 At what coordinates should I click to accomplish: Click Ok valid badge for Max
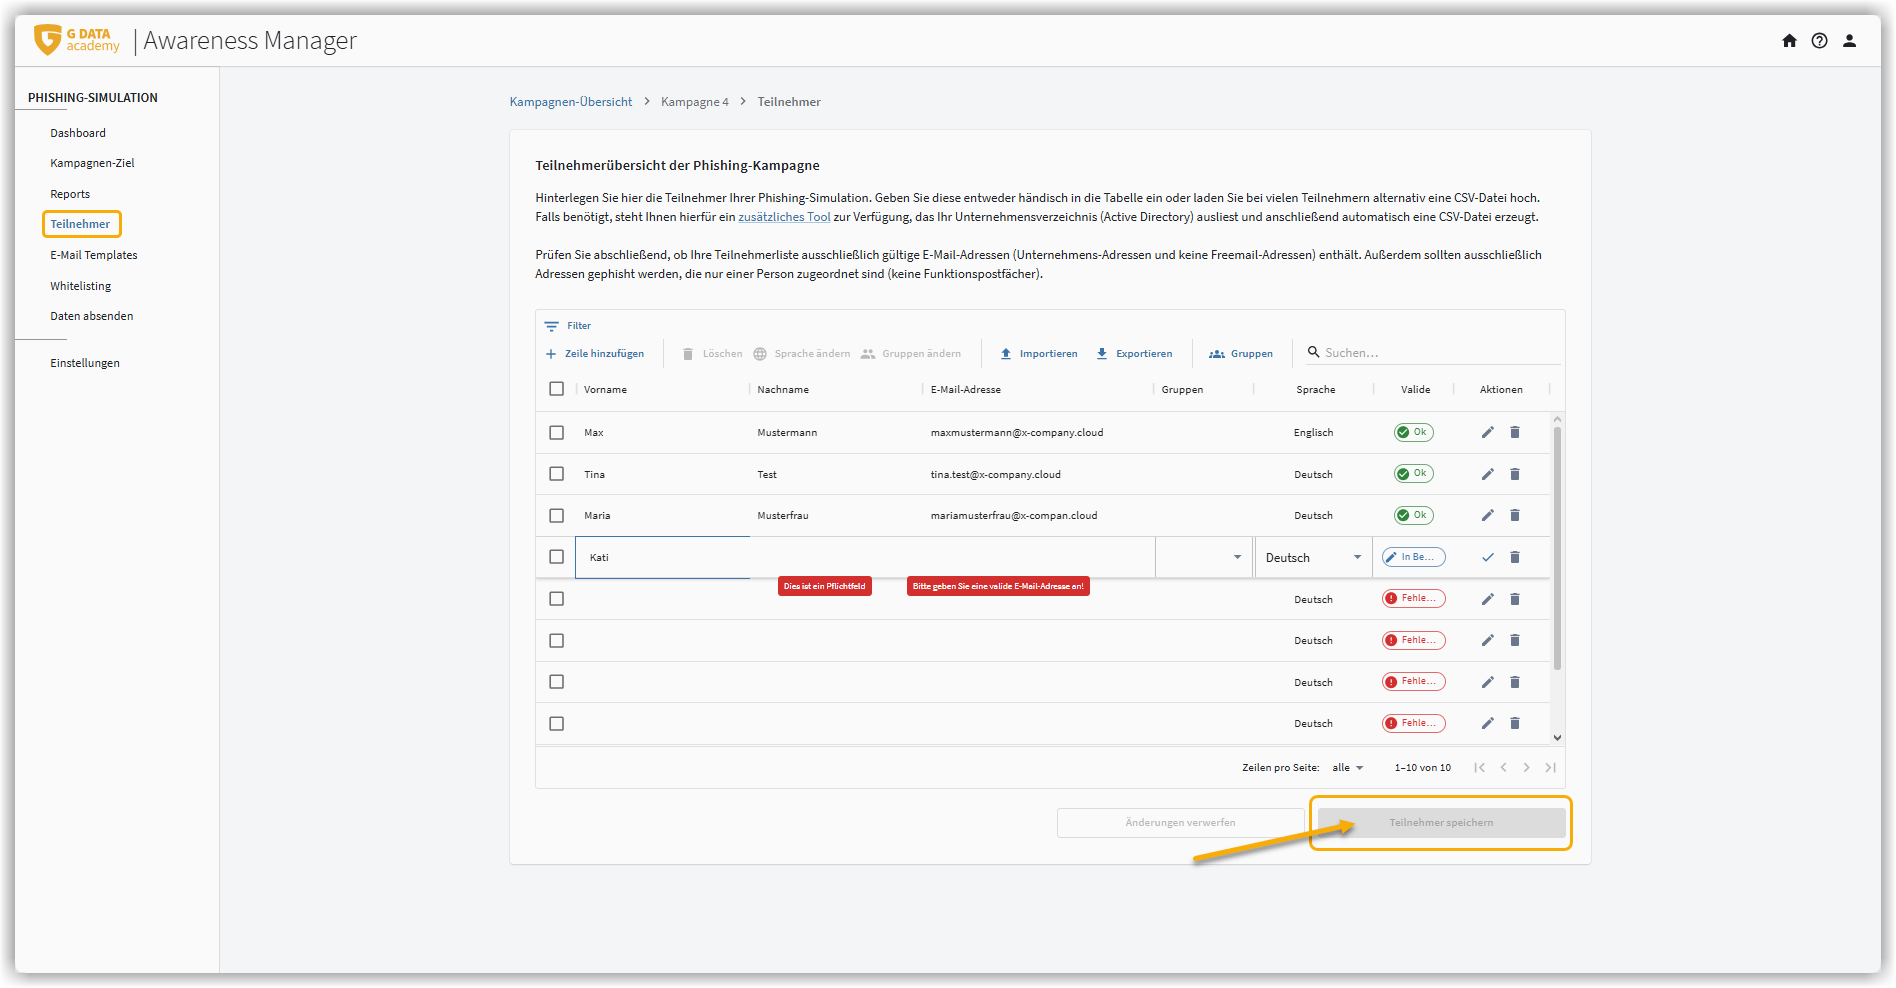point(1414,432)
